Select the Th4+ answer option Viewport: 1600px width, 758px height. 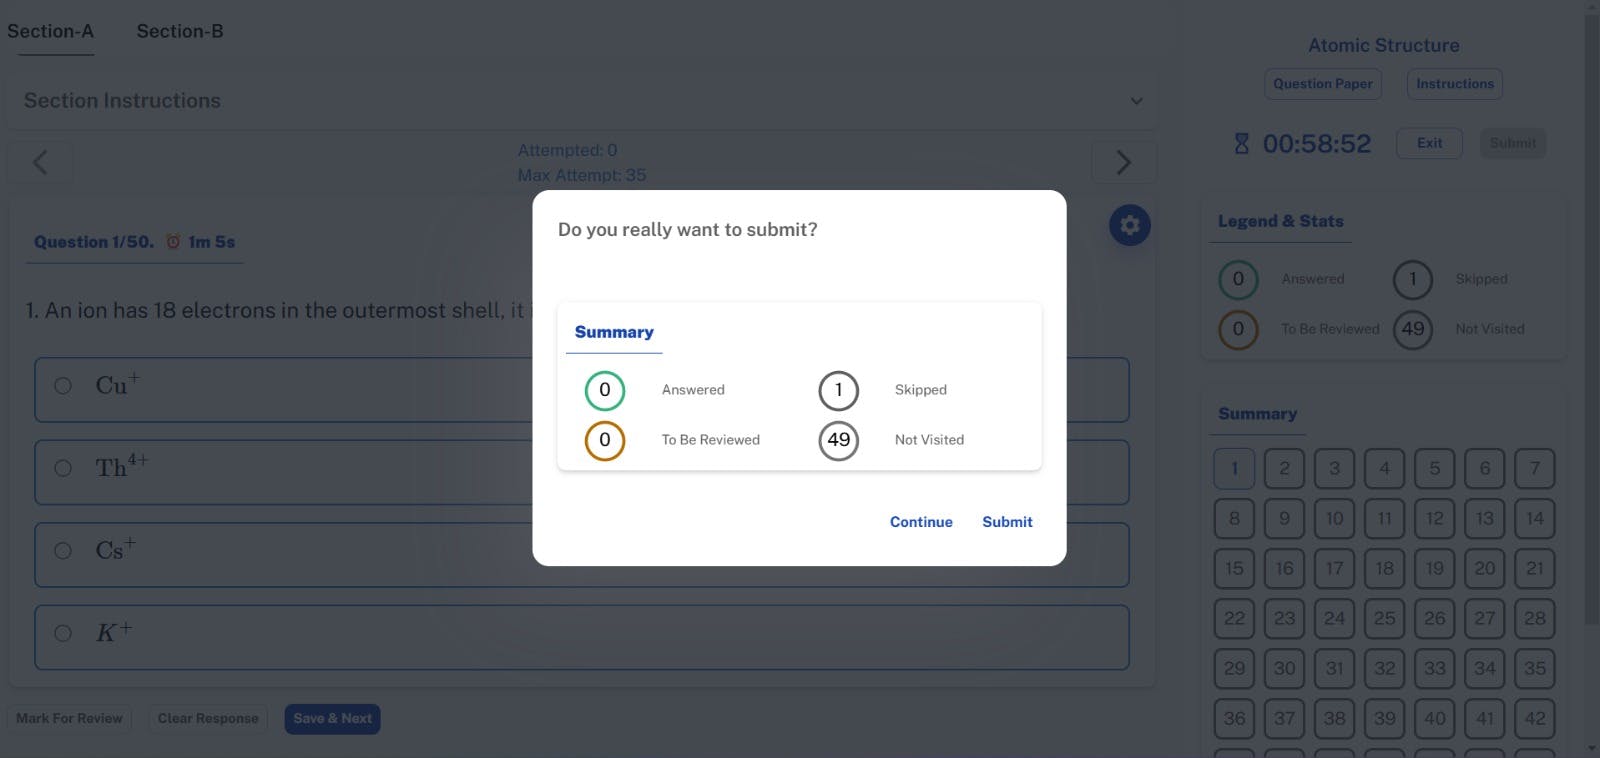point(63,468)
